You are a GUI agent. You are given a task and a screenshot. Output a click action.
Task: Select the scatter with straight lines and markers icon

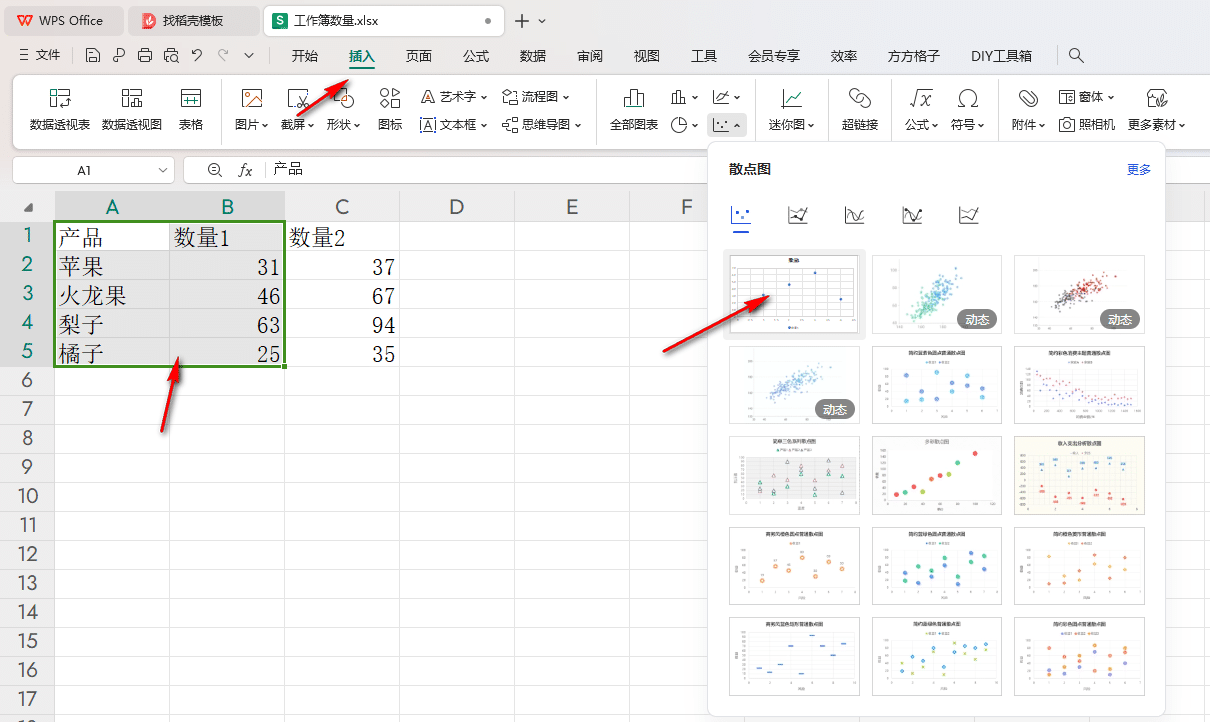pyautogui.click(x=798, y=215)
